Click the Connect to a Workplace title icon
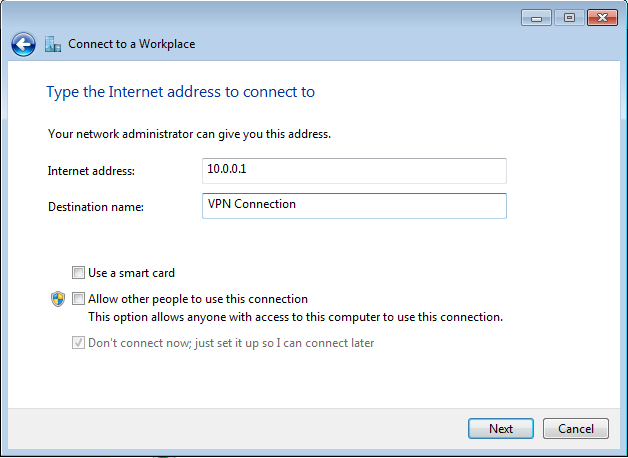Image resolution: width=628 pixels, height=458 pixels. (54, 44)
